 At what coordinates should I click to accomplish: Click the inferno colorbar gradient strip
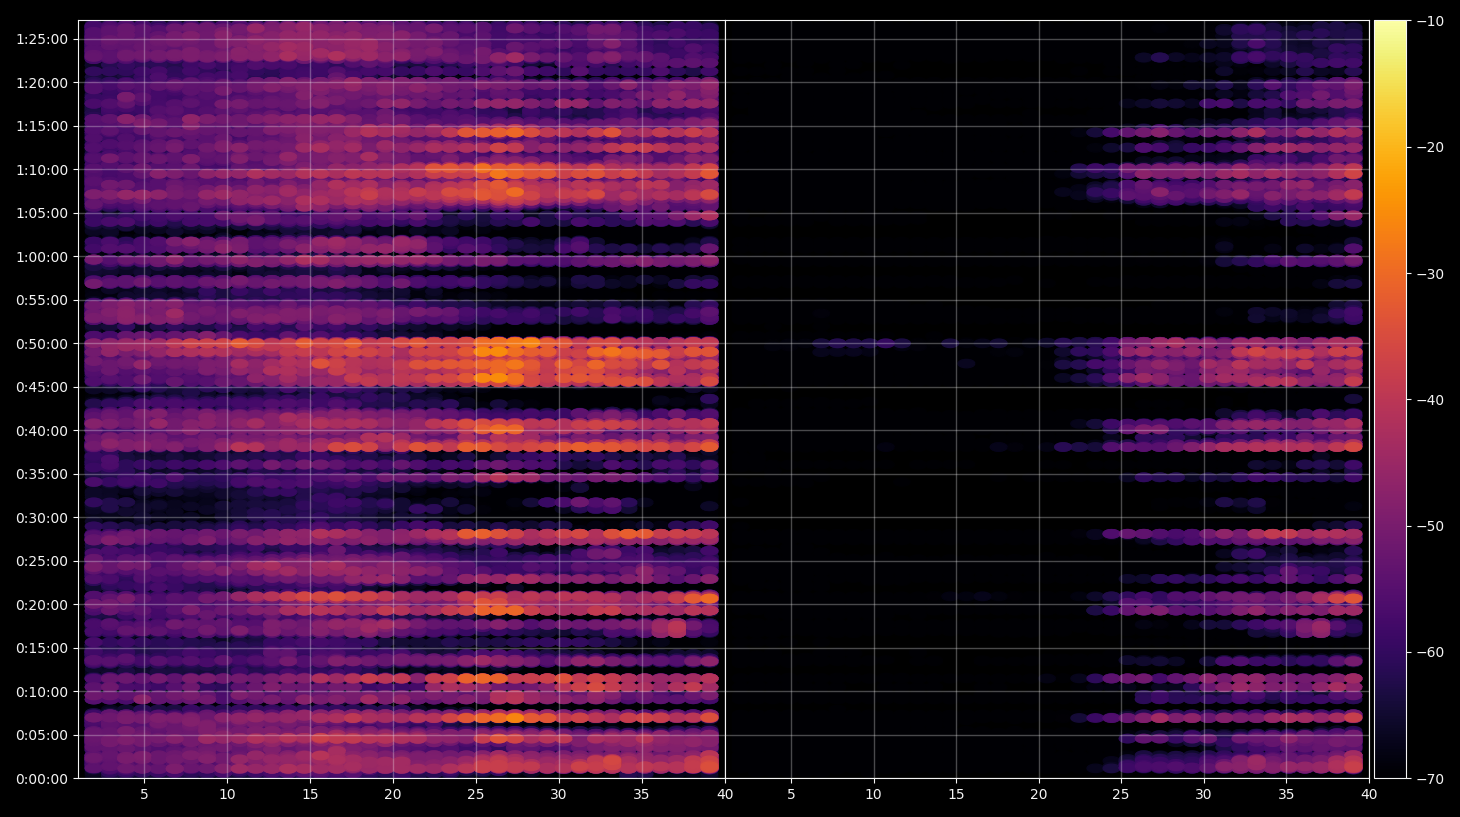1390,399
